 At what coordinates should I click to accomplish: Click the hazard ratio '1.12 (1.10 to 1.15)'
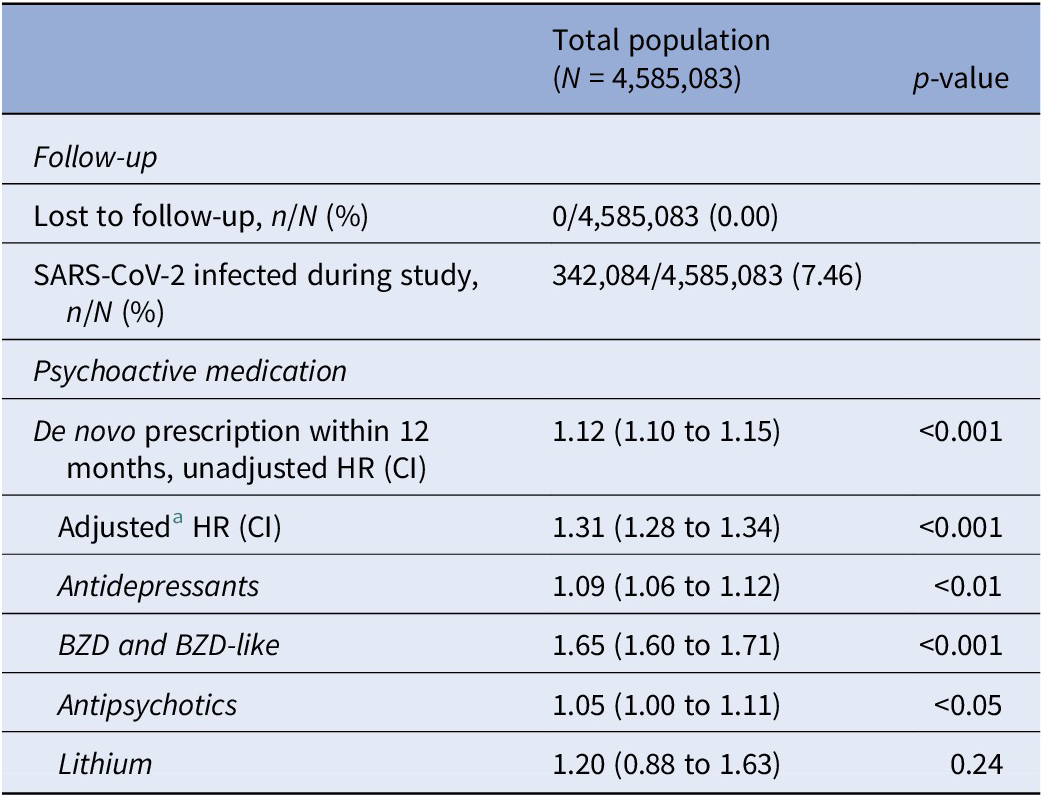(x=666, y=432)
